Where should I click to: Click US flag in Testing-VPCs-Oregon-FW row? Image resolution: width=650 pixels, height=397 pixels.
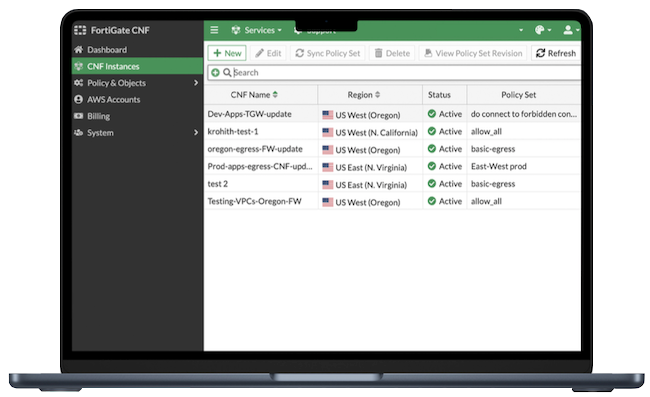coord(327,202)
